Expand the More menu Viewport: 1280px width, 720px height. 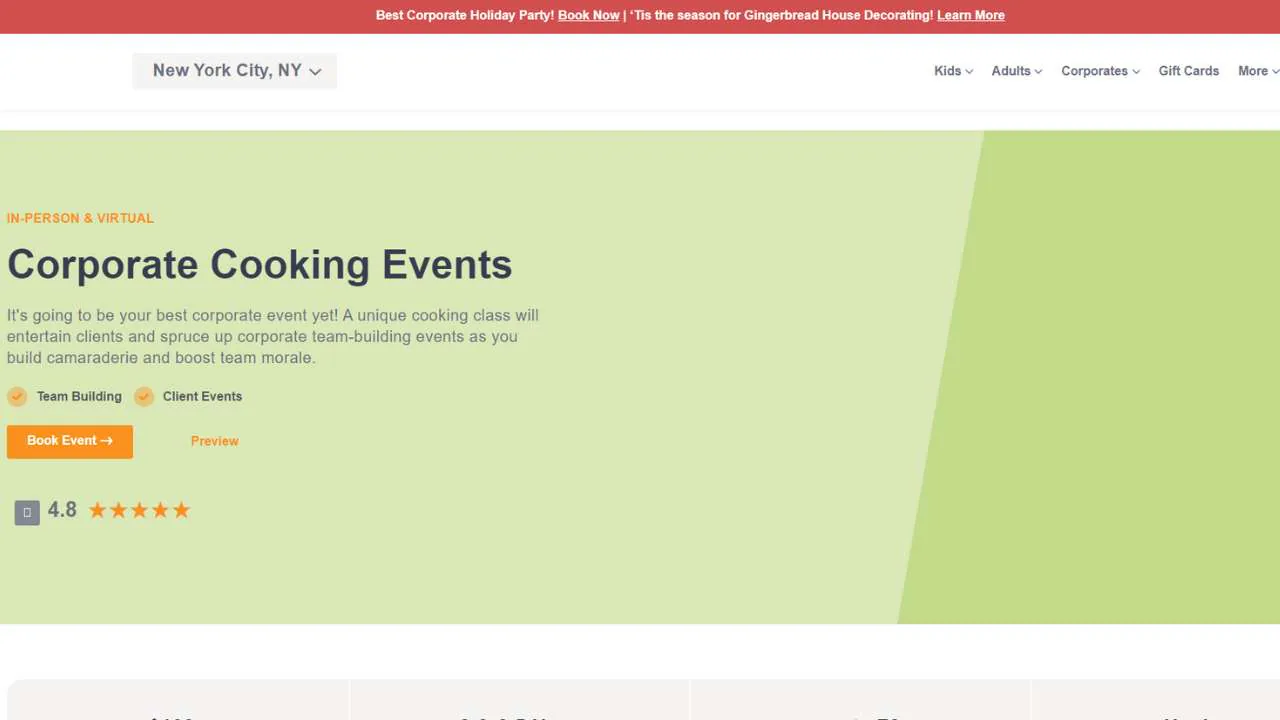(x=1258, y=71)
